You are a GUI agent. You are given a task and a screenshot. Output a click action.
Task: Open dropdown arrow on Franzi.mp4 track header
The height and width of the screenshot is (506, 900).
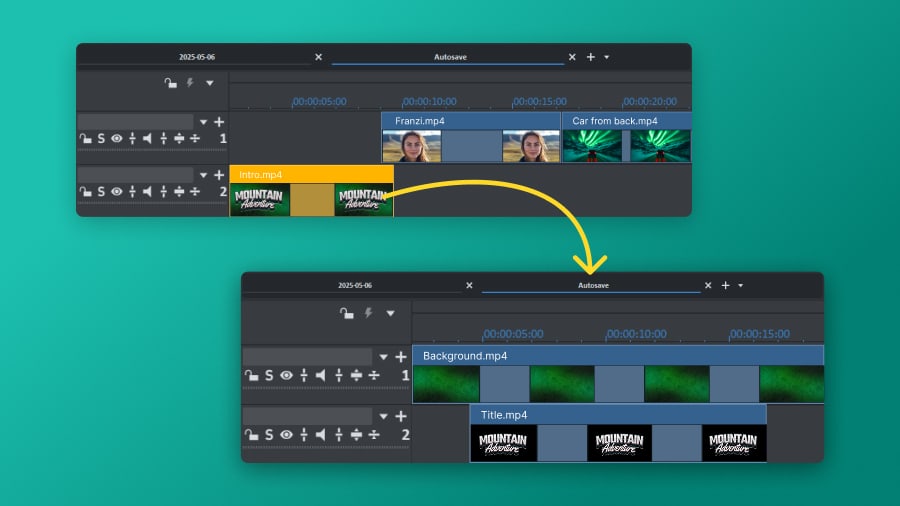pyautogui.click(x=204, y=122)
